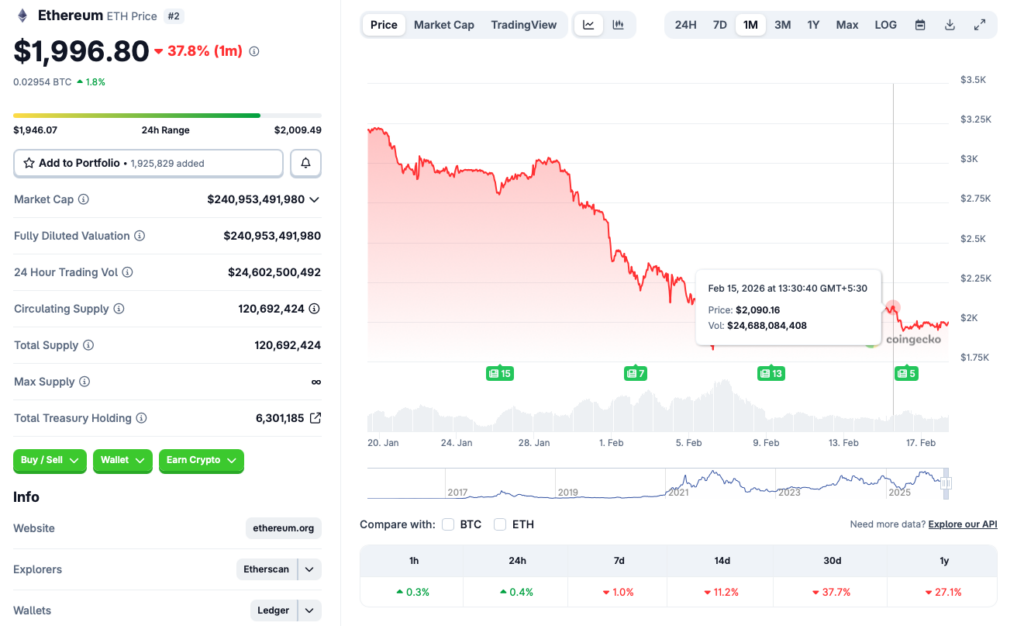Click the info icon beside Market Cap
This screenshot has height=626, width=1024.
tap(83, 200)
